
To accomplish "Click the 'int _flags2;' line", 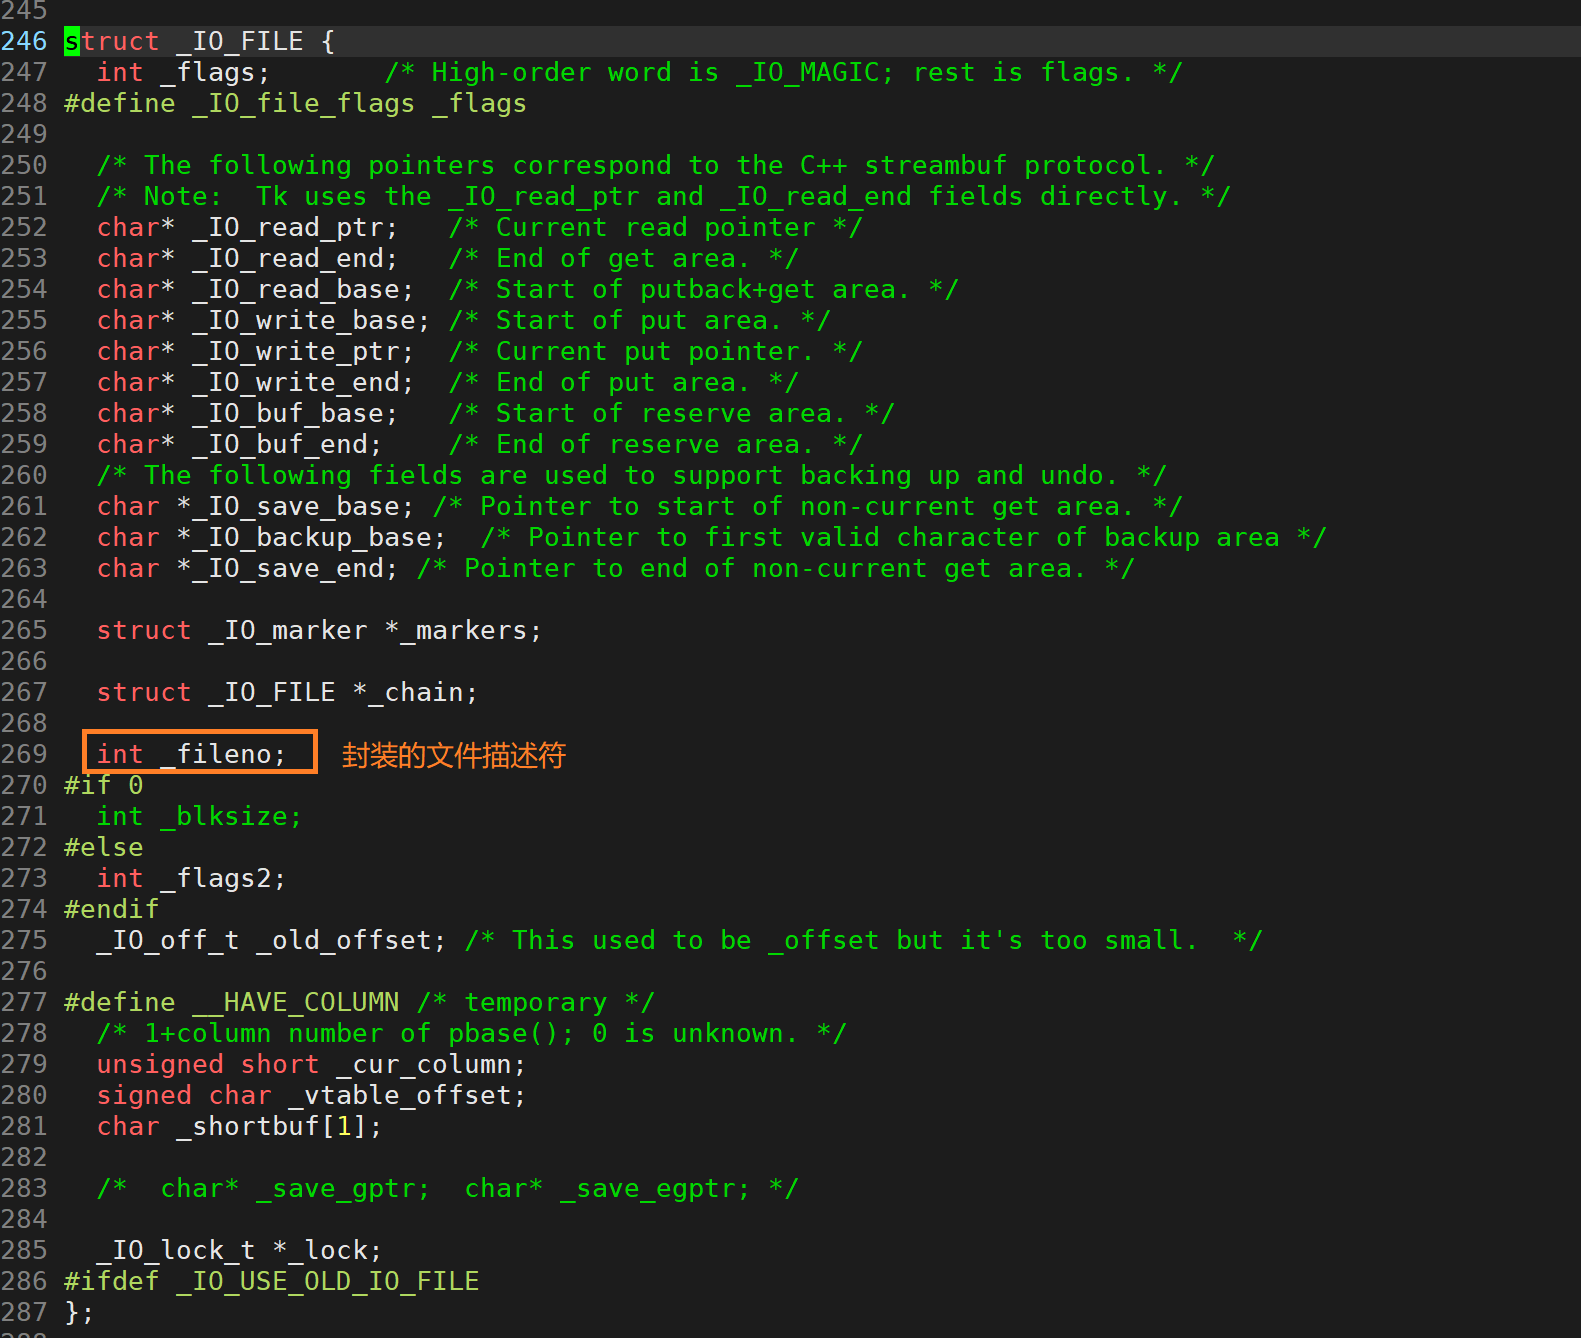I will (191, 878).
